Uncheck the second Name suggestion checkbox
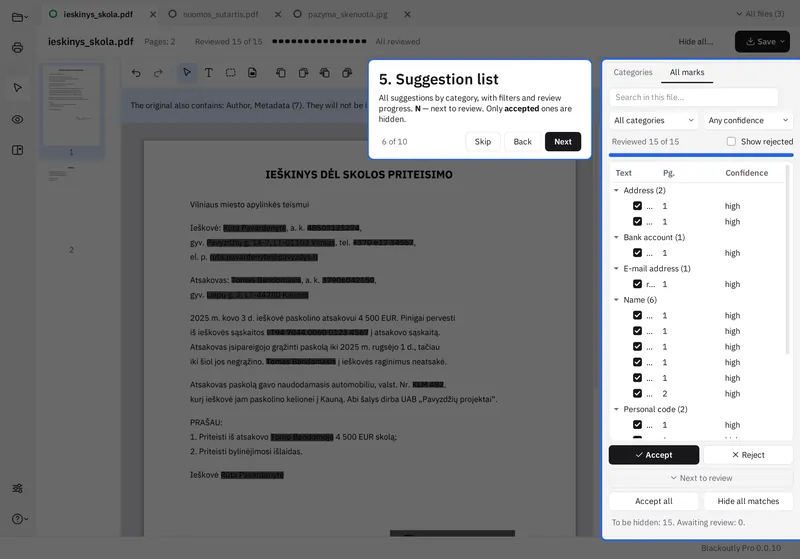This screenshot has width=800, height=559. 637,331
